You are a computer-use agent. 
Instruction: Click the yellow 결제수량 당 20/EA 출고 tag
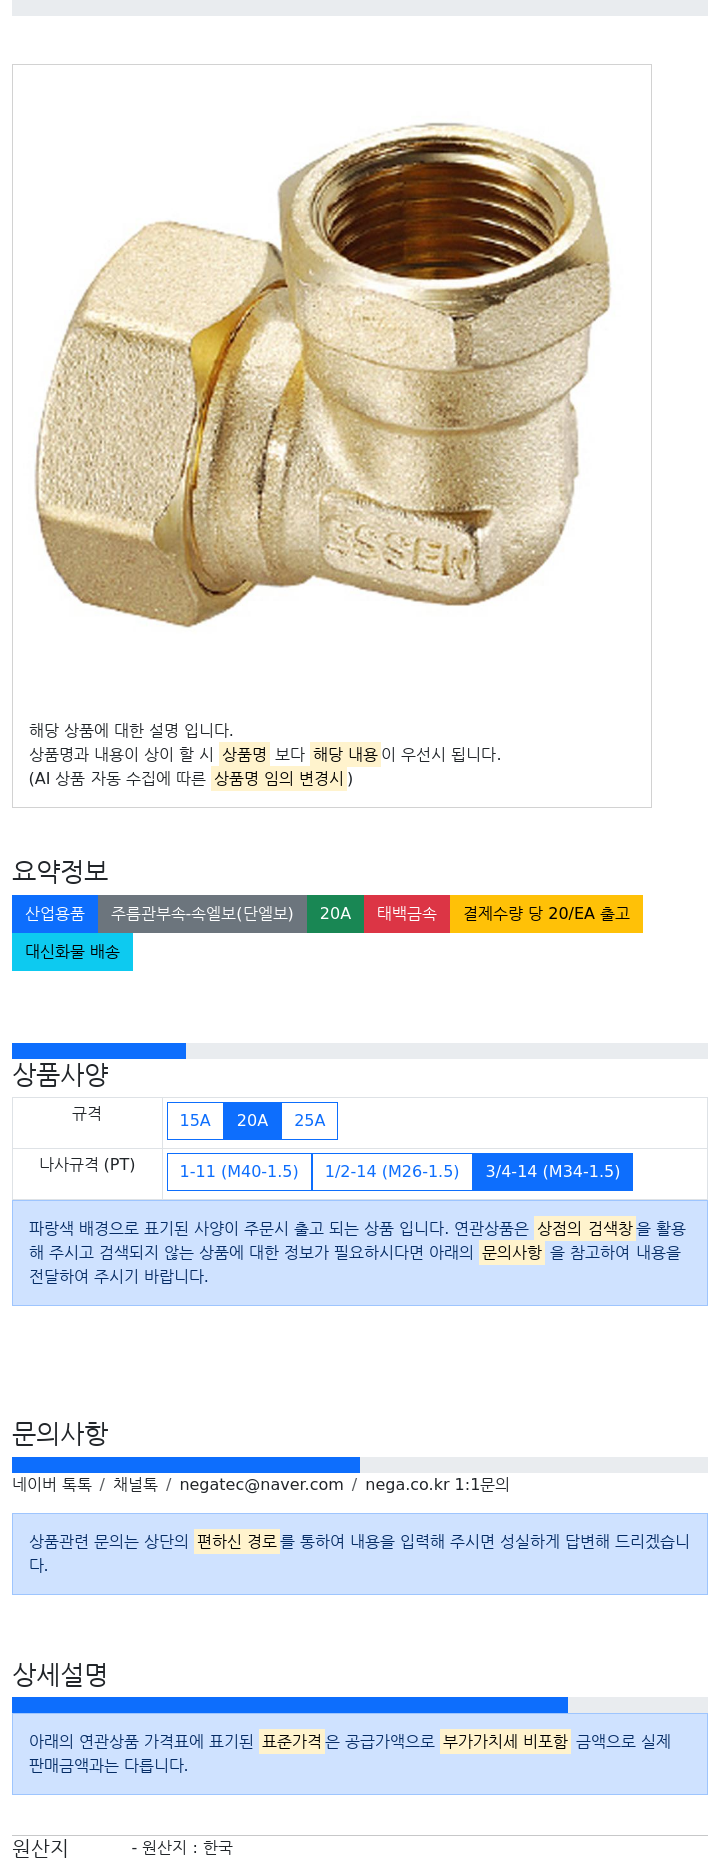point(546,914)
